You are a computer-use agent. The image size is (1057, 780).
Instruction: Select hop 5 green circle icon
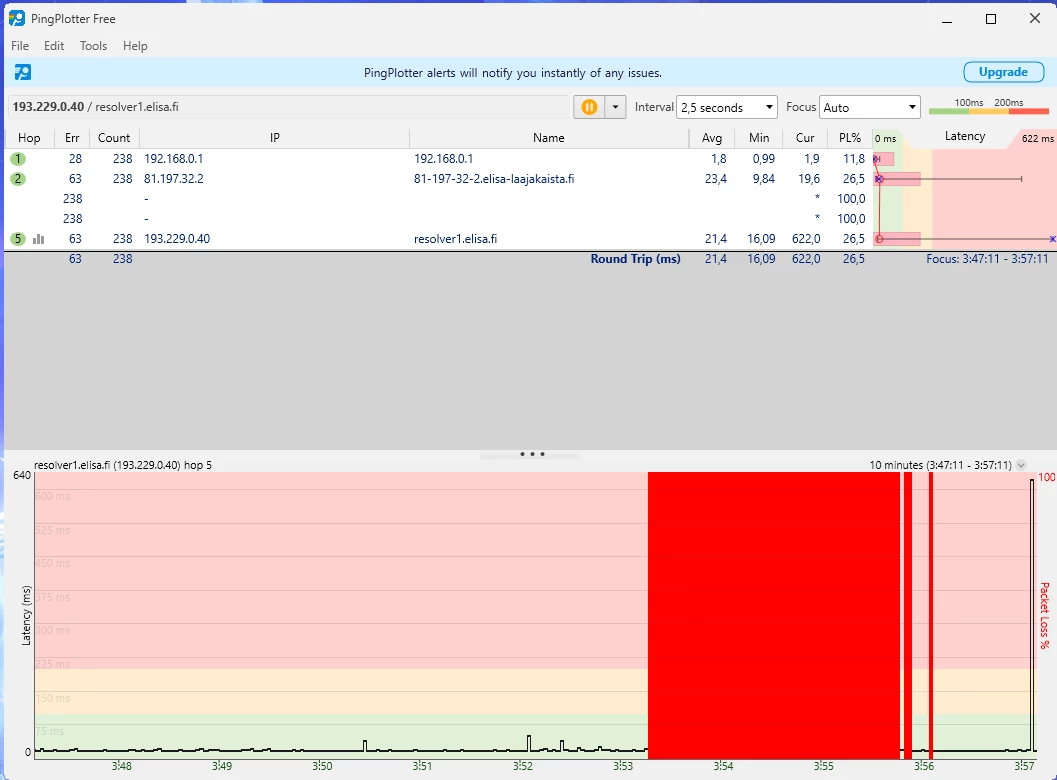18,239
